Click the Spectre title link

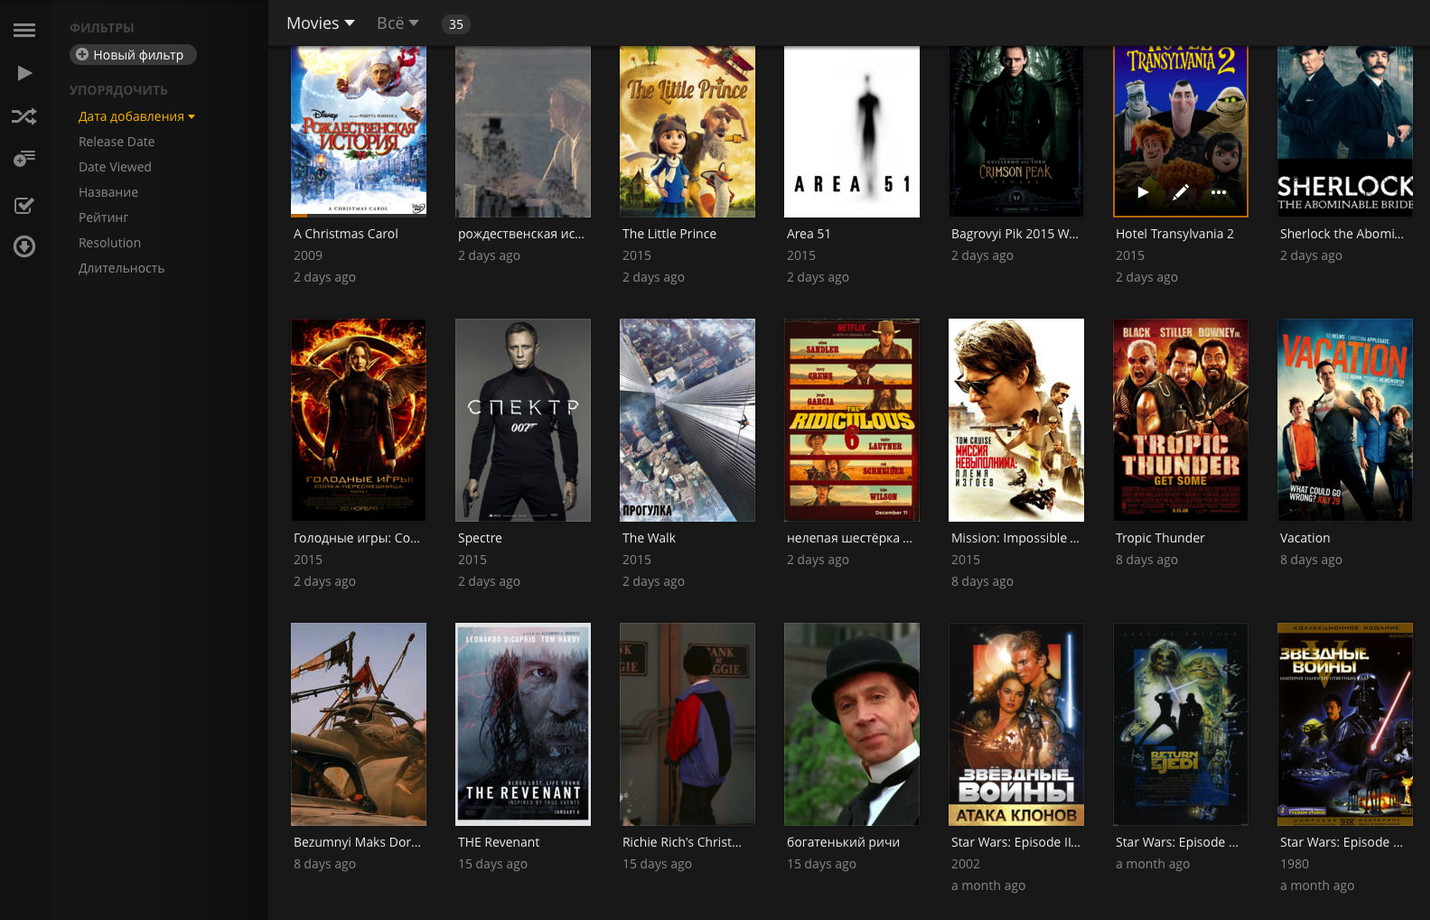tap(479, 538)
